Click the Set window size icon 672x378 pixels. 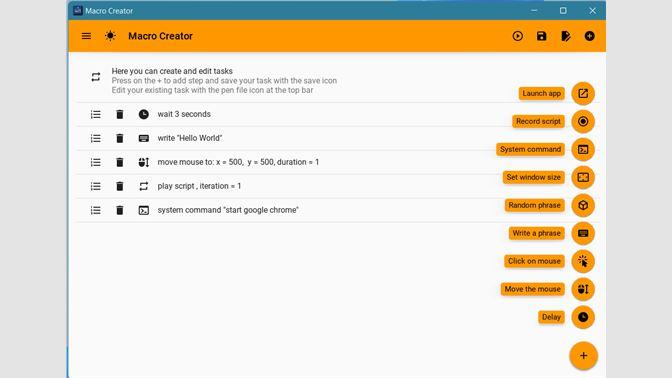coord(583,177)
